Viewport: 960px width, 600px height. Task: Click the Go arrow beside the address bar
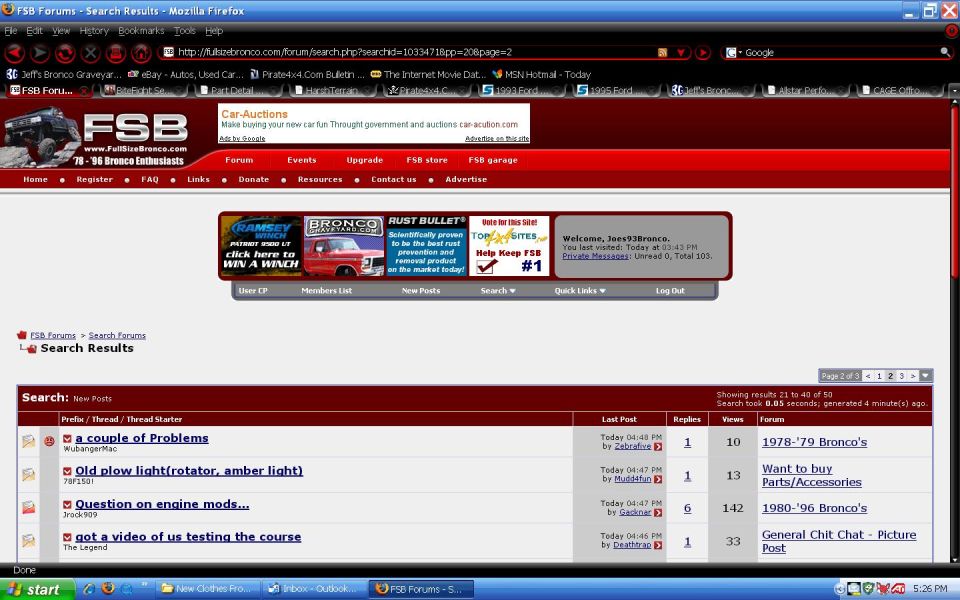coord(703,53)
